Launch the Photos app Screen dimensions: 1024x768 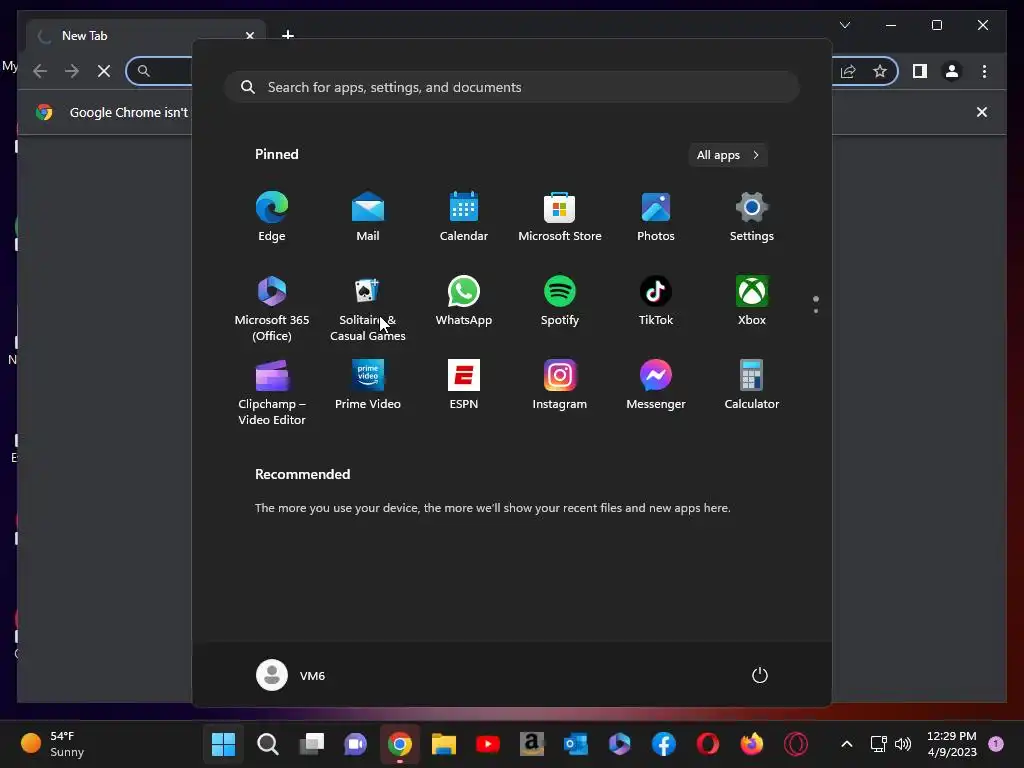tap(656, 217)
